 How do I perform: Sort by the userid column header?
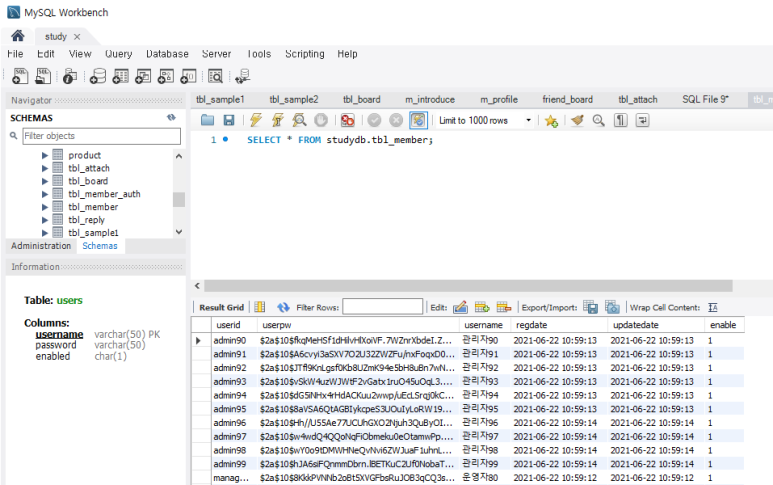click(234, 325)
